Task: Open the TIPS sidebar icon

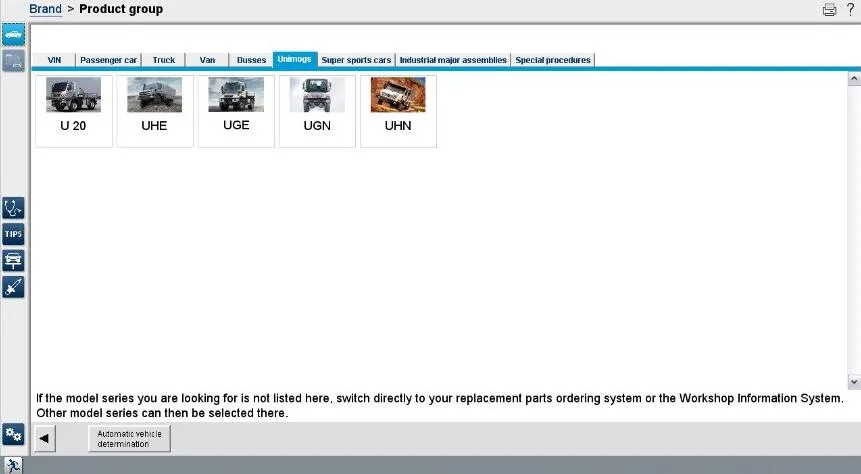Action: [x=13, y=235]
